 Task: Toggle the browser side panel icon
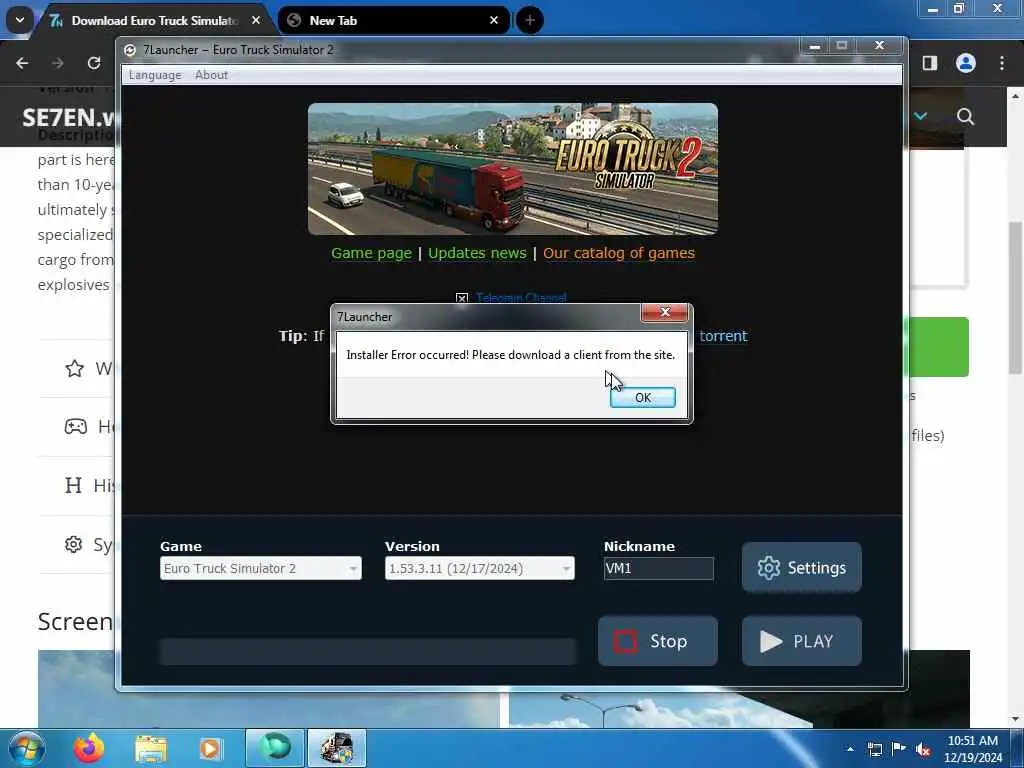pyautogui.click(x=930, y=63)
